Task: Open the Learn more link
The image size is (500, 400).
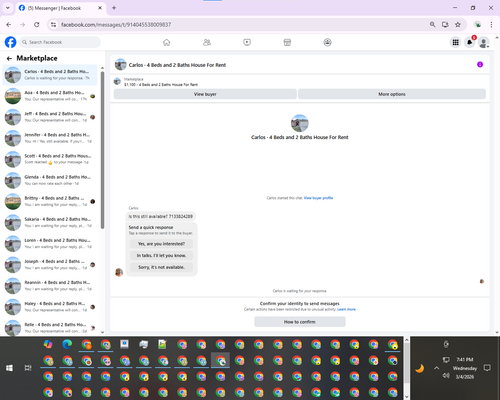Action: click(x=346, y=309)
